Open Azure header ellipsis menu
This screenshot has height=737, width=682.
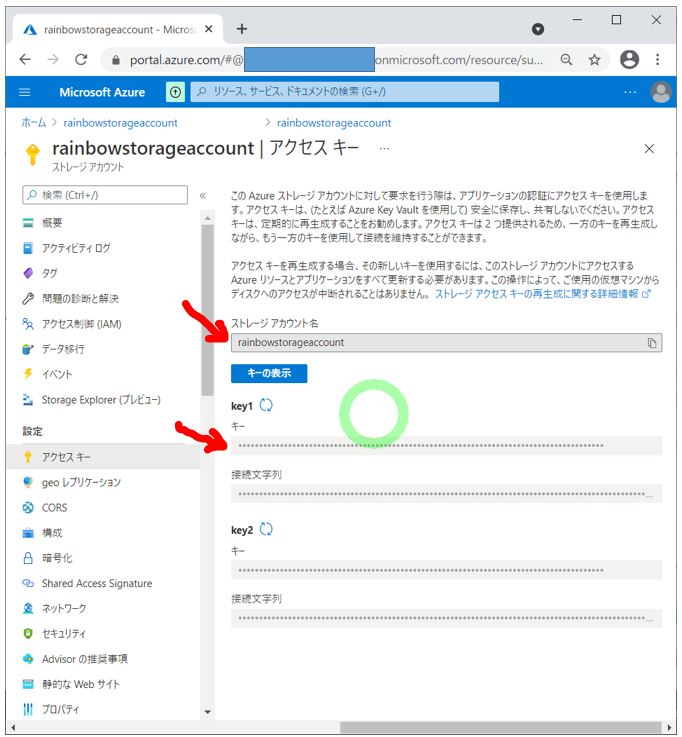tap(630, 92)
